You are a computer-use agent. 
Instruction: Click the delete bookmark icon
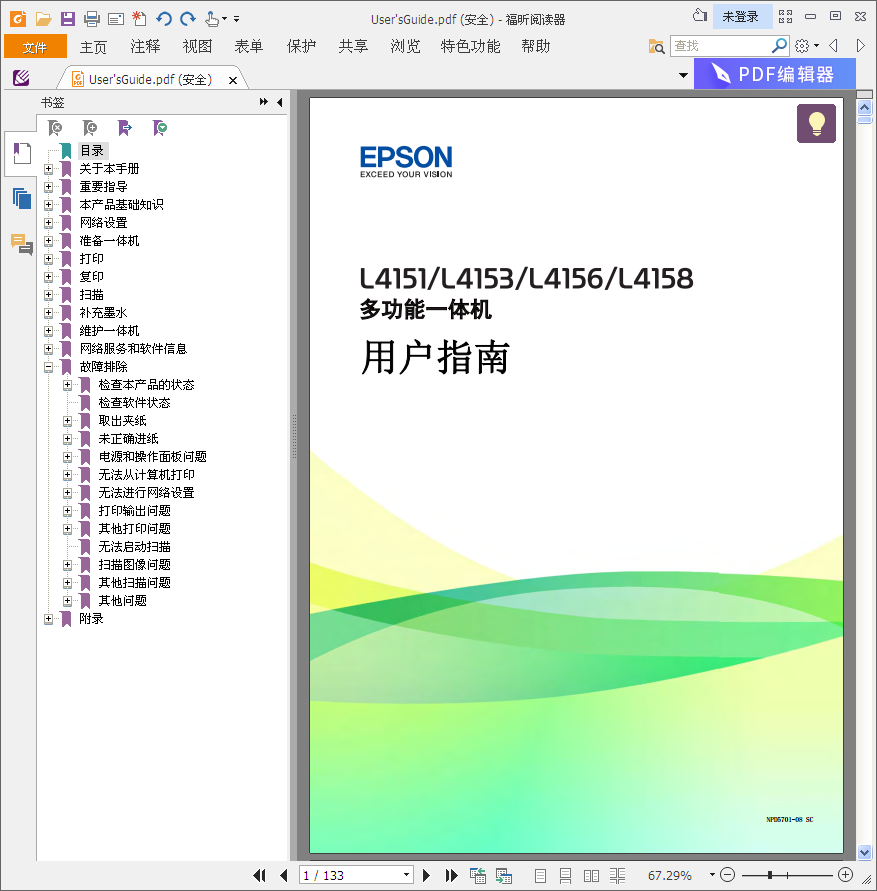55,128
